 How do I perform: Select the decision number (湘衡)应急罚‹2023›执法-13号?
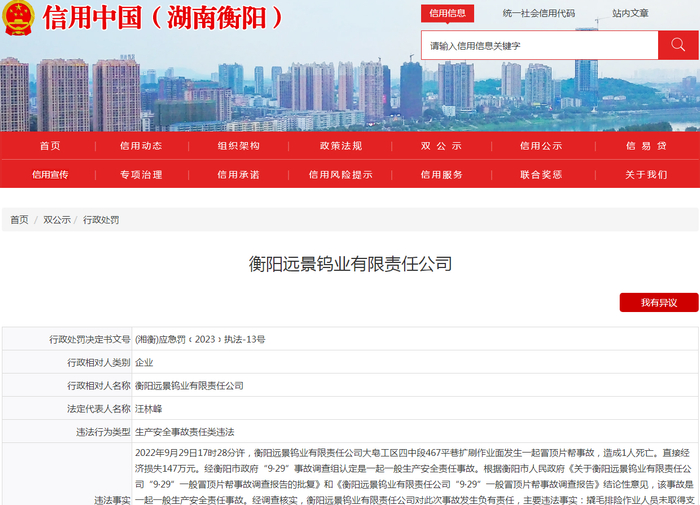point(200,339)
